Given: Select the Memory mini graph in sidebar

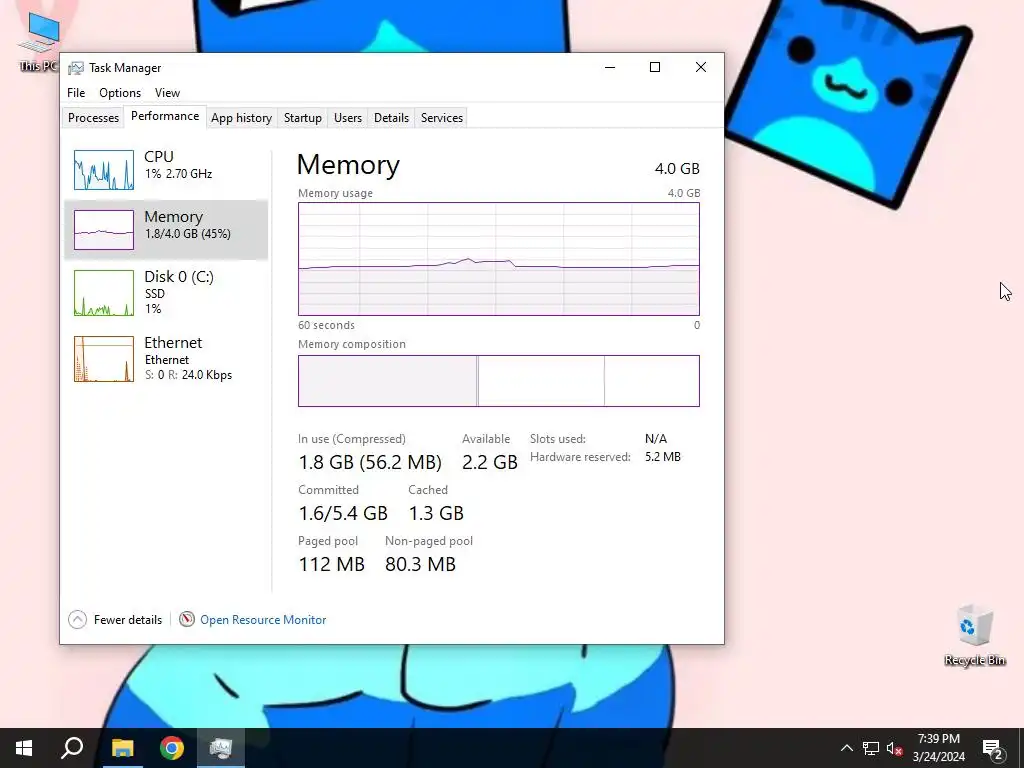Looking at the screenshot, I should 104,230.
